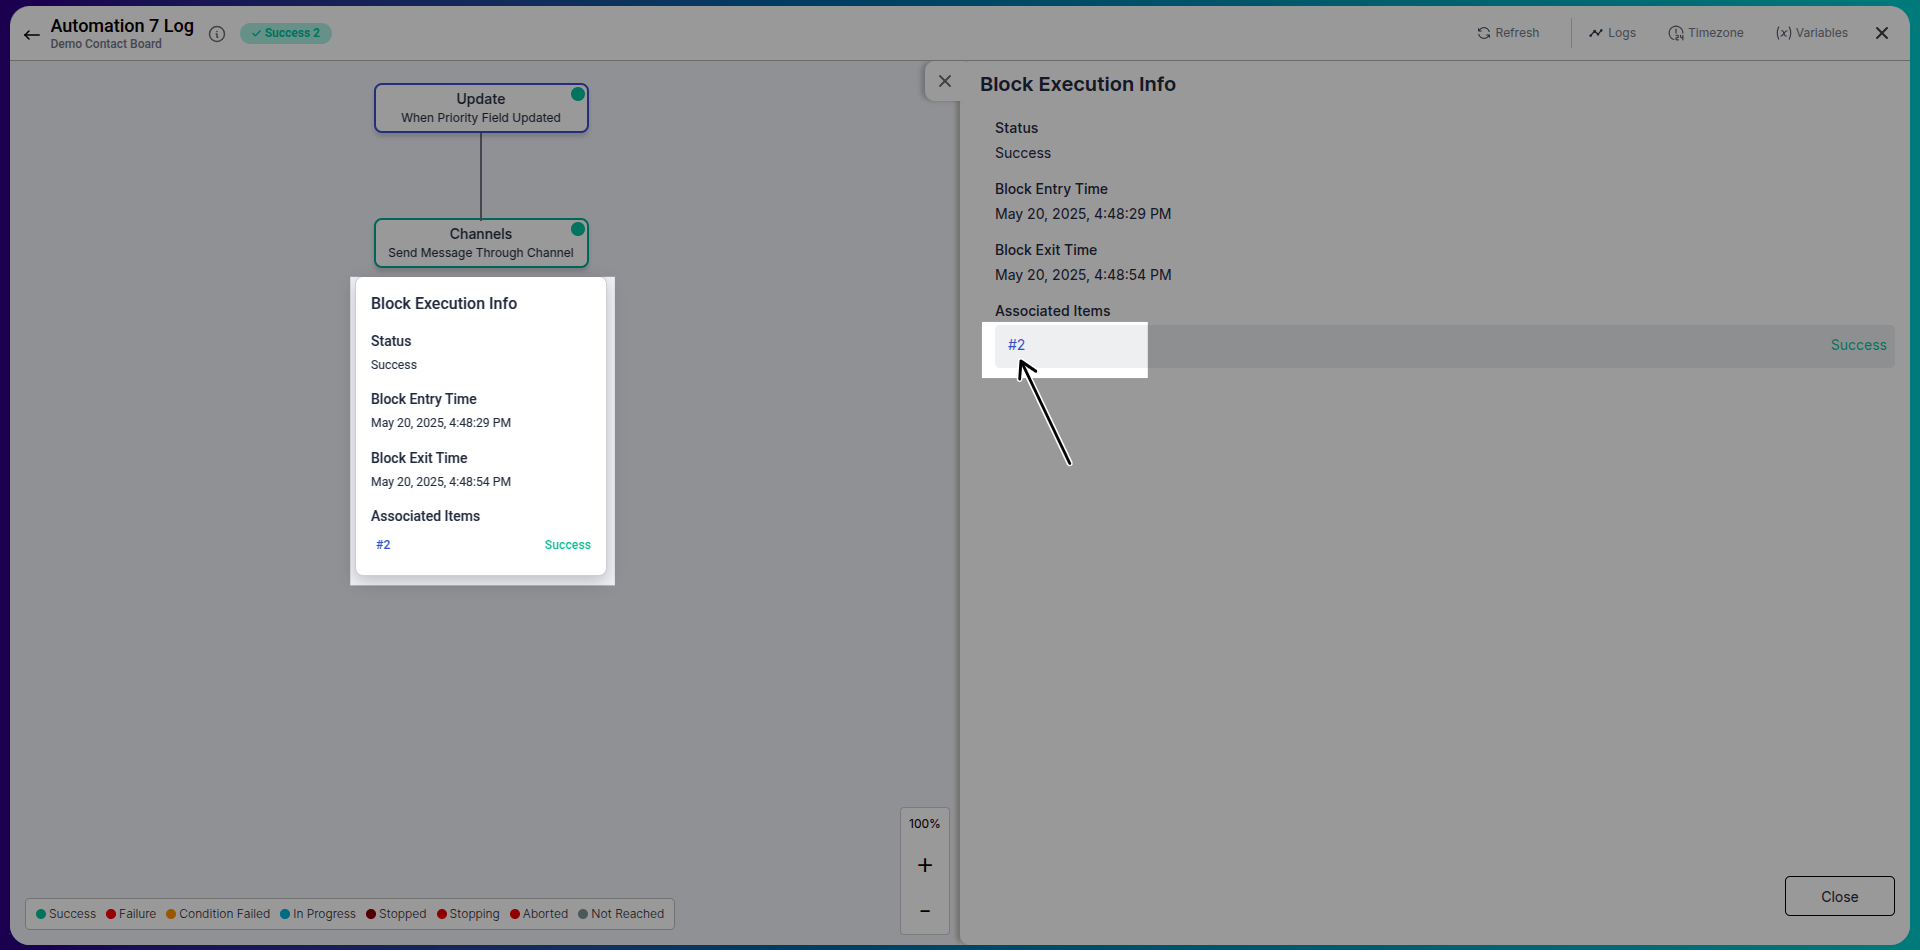Screen dimensions: 1920x950
Task: Zoom in with the plus button
Action: click(x=925, y=865)
